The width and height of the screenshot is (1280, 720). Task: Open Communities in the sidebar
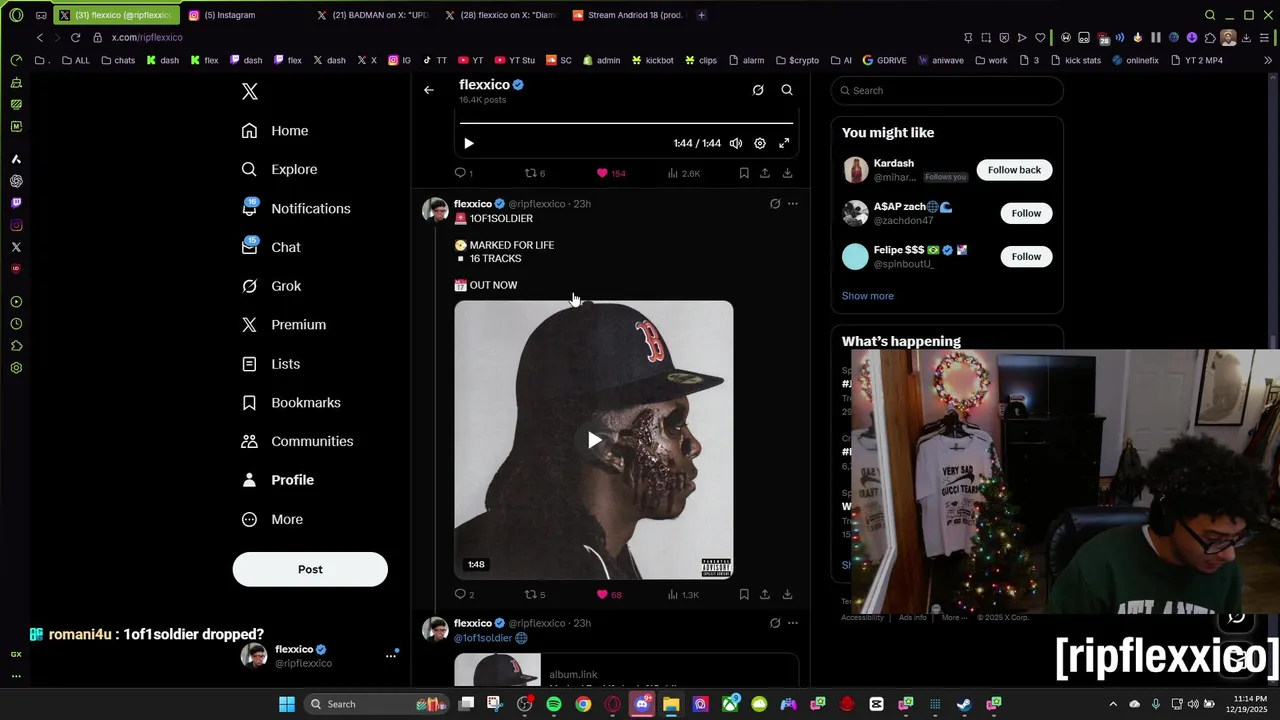pyautogui.click(x=297, y=442)
